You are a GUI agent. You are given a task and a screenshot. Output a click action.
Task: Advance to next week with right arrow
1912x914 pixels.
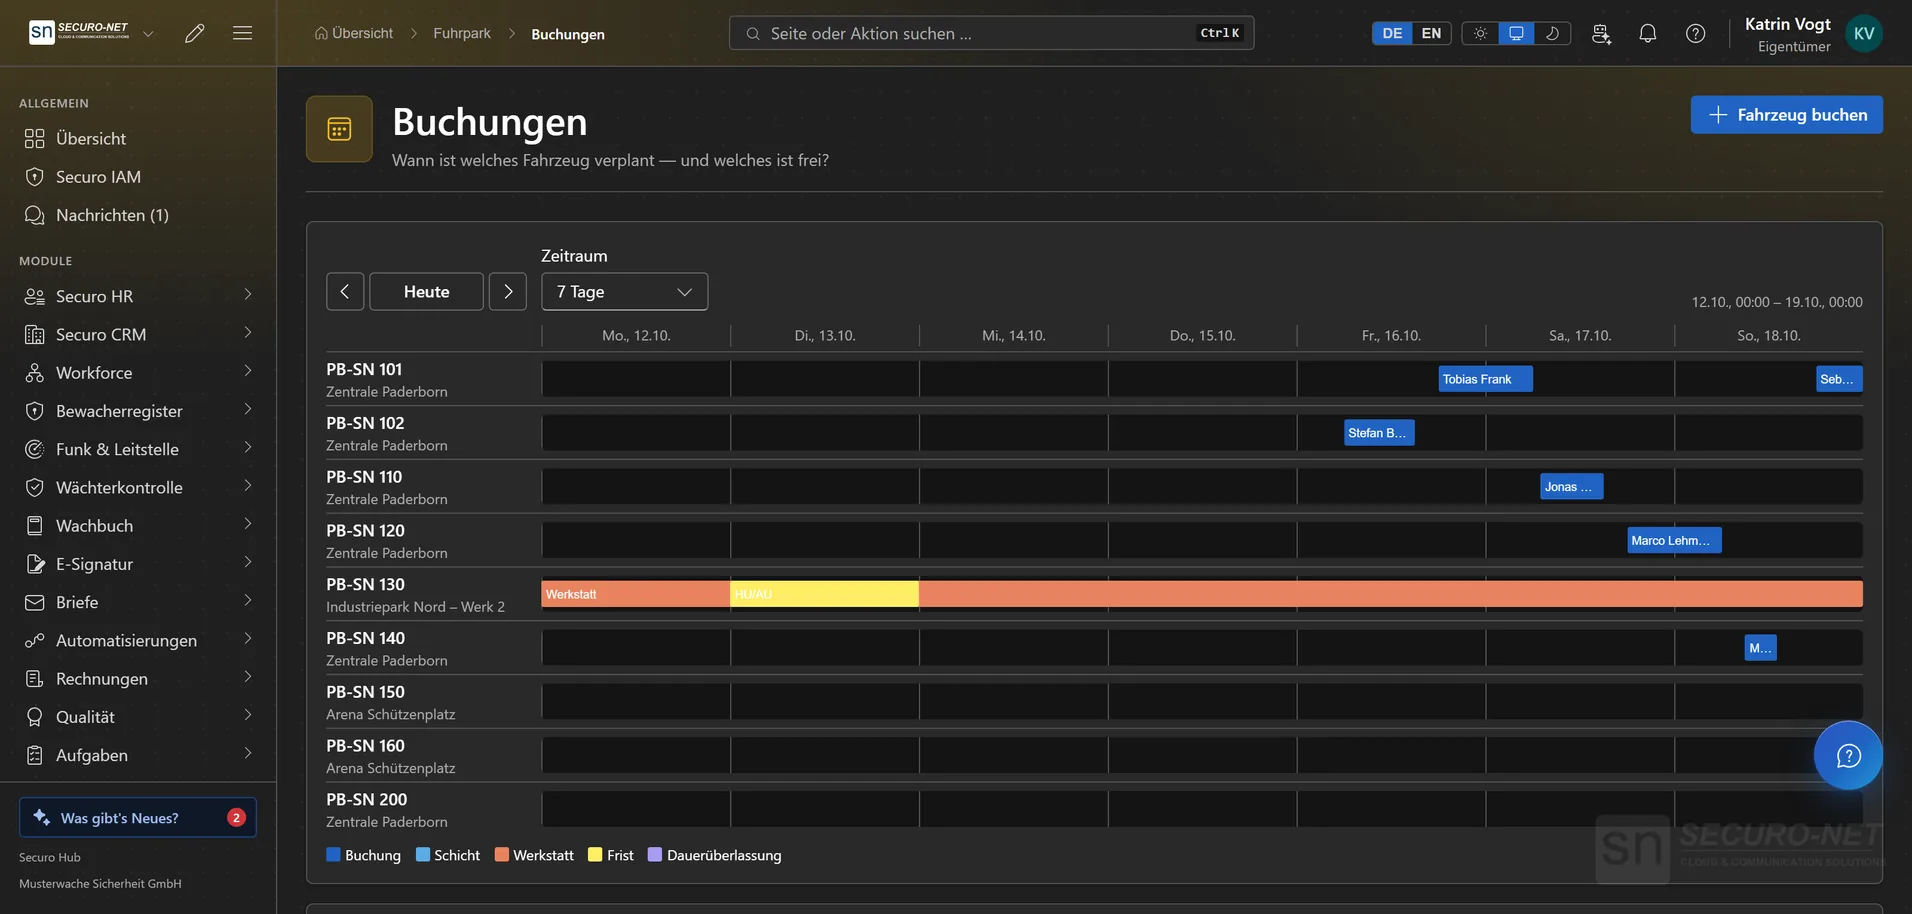tap(508, 292)
